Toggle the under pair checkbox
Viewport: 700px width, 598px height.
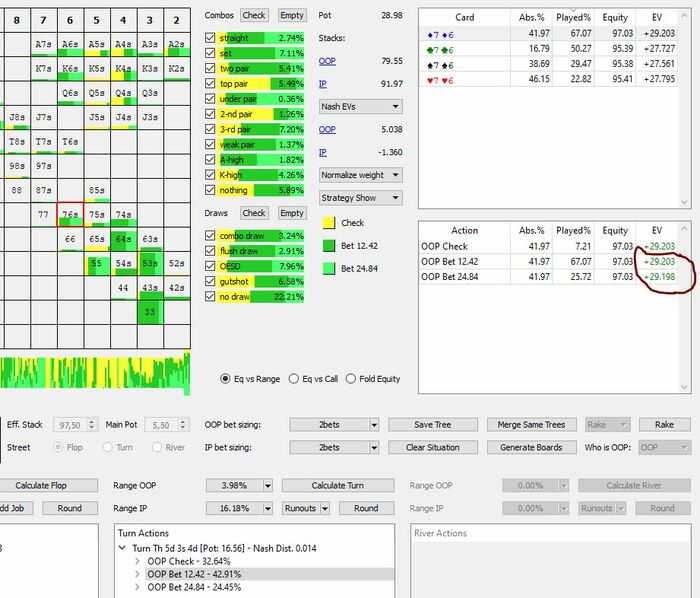210,99
